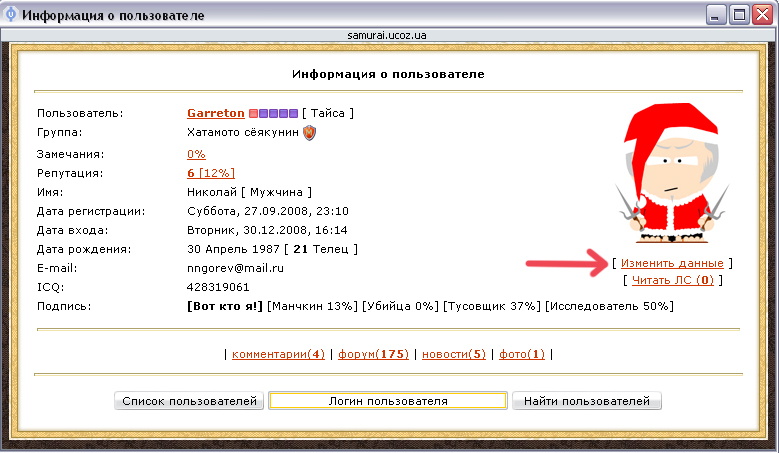Viewport: 779px width, 453px height.
Task: Focus the Логин пользователя input field
Action: pos(388,401)
